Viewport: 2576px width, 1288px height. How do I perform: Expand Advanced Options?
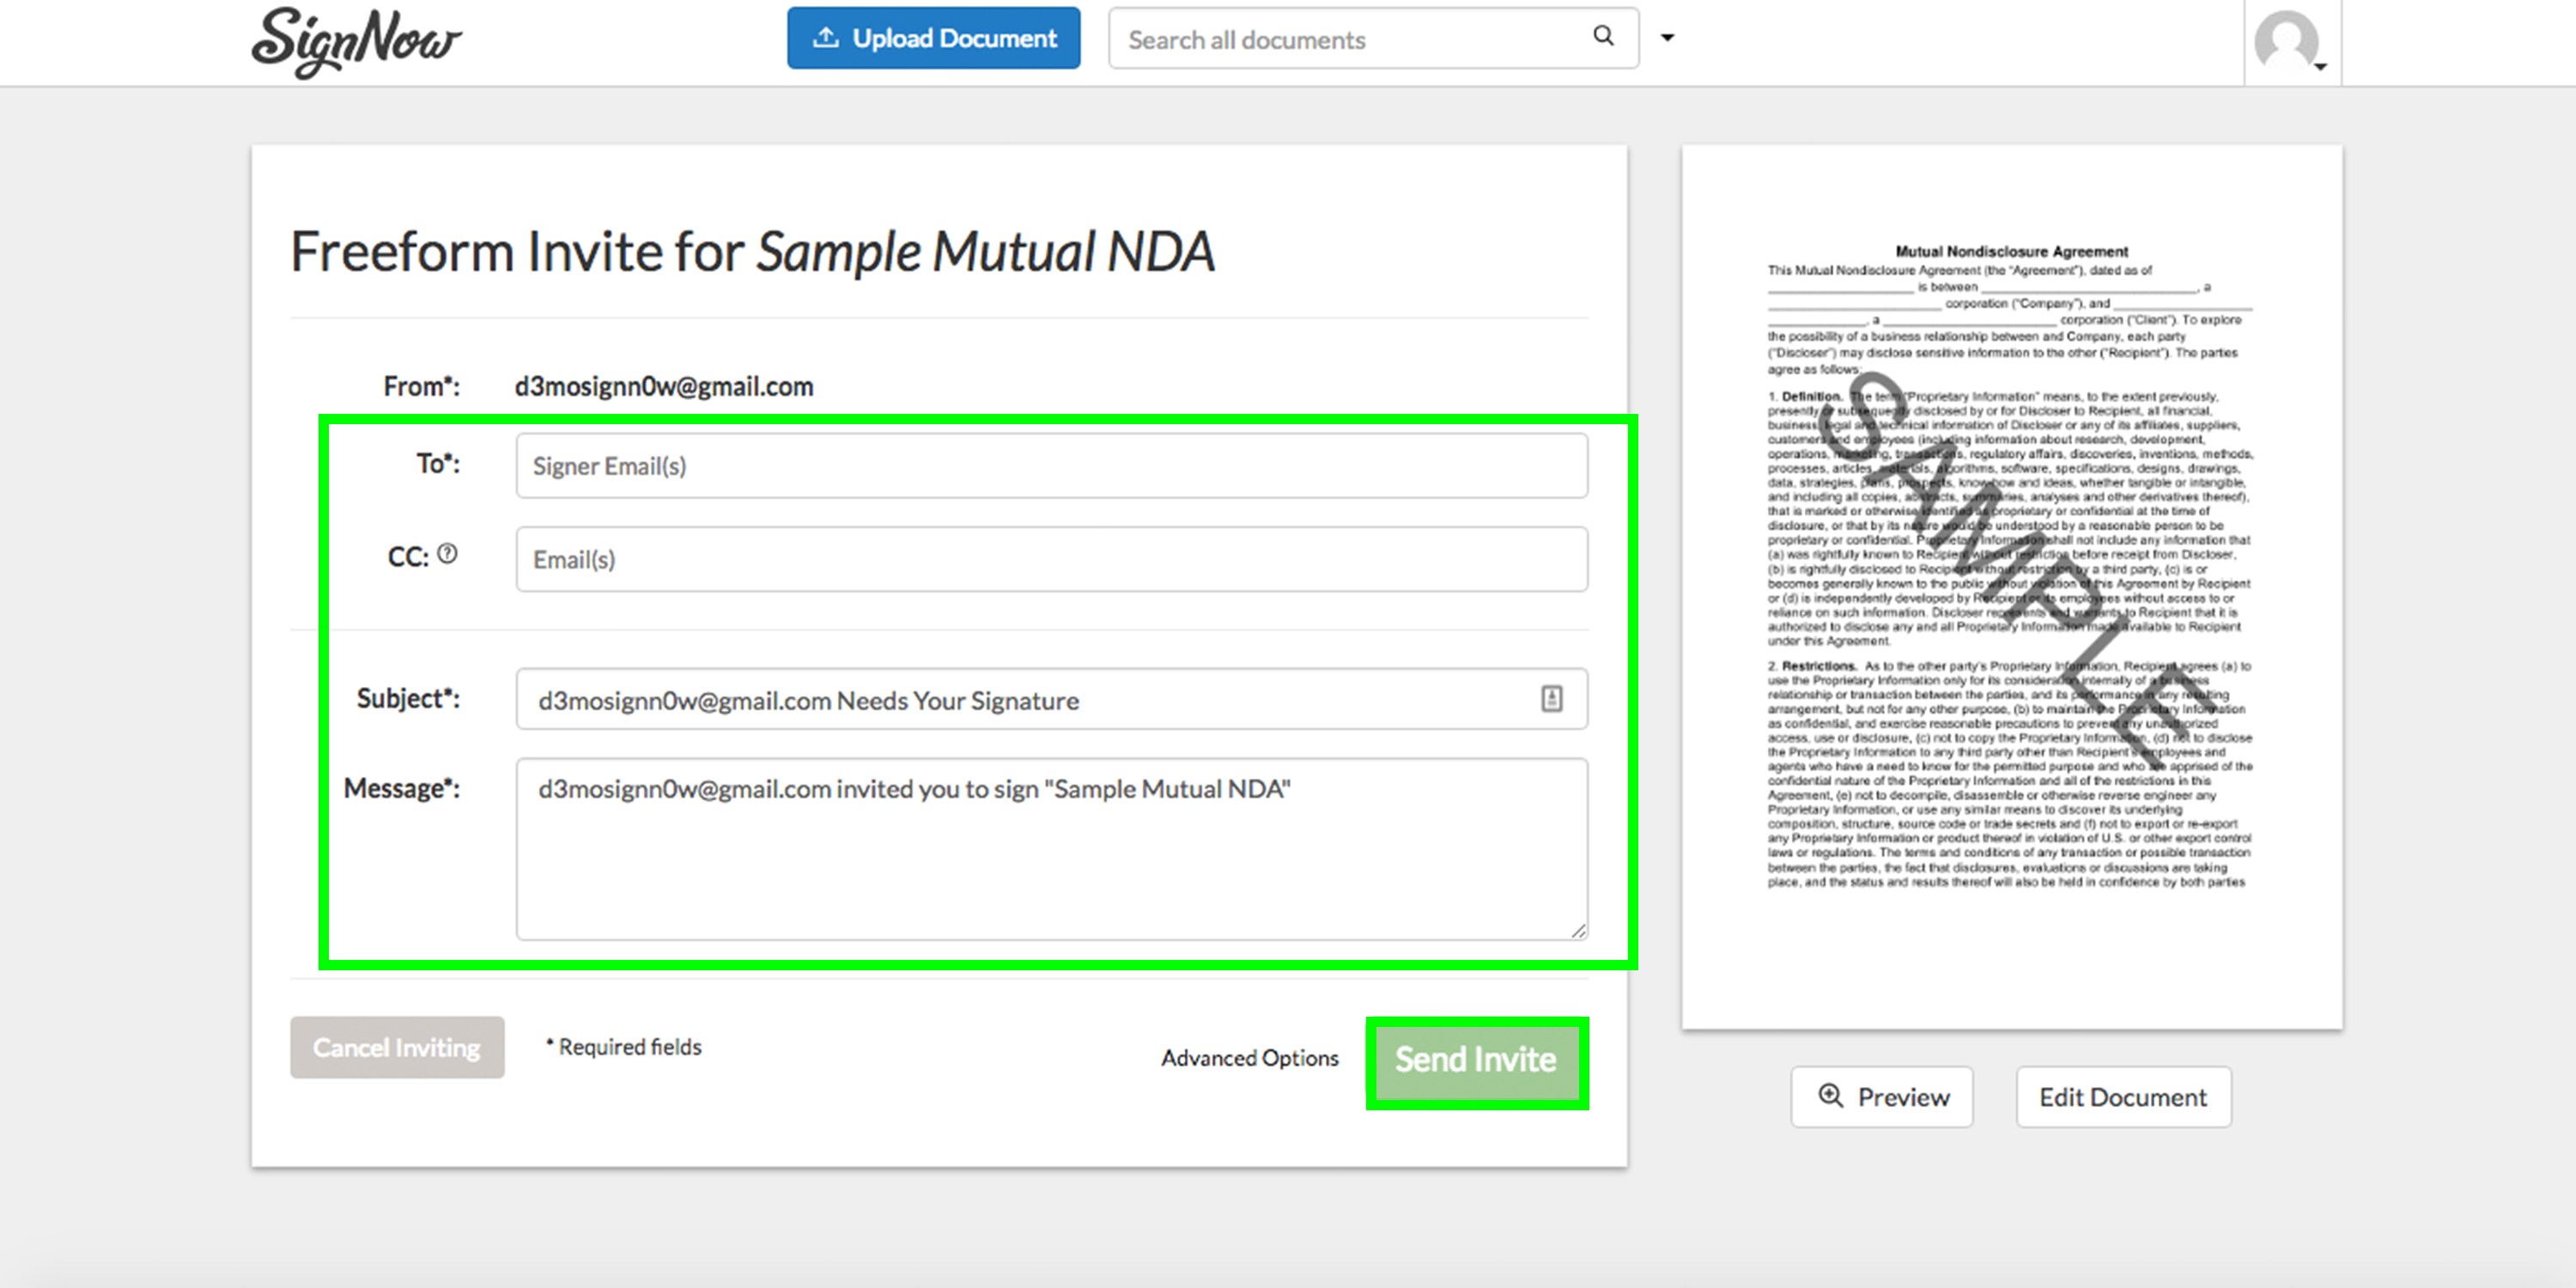point(1249,1058)
